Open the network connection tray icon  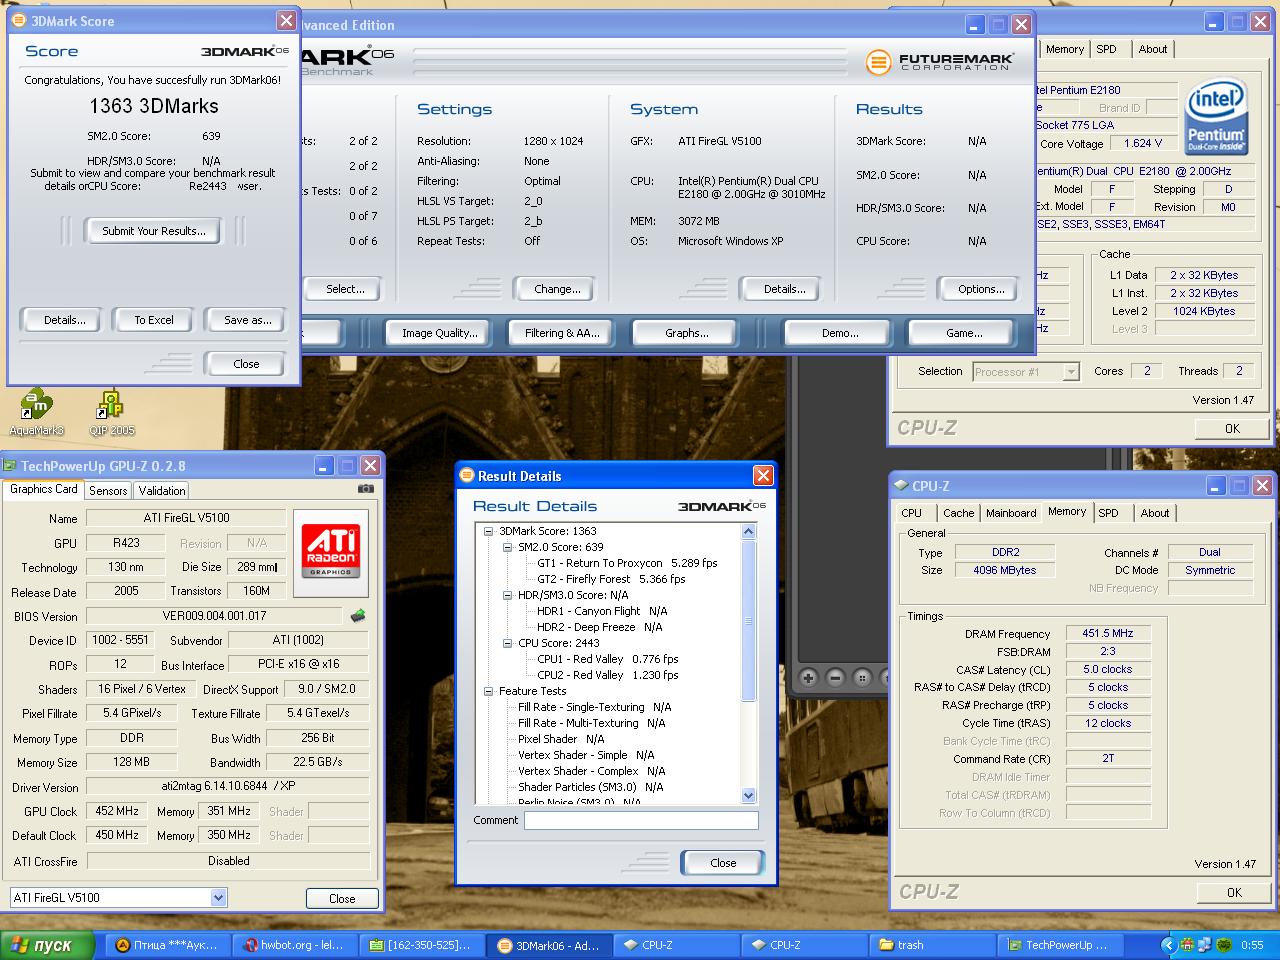pos(1206,945)
